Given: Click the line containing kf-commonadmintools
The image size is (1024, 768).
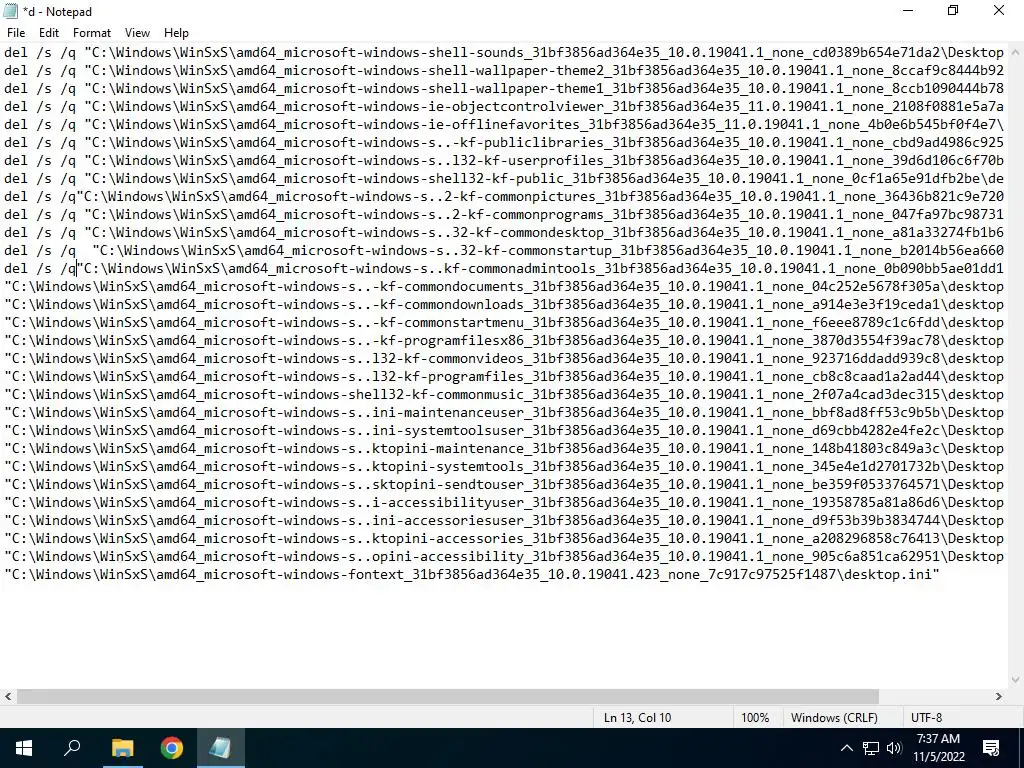Looking at the screenshot, I should pyautogui.click(x=504, y=268).
